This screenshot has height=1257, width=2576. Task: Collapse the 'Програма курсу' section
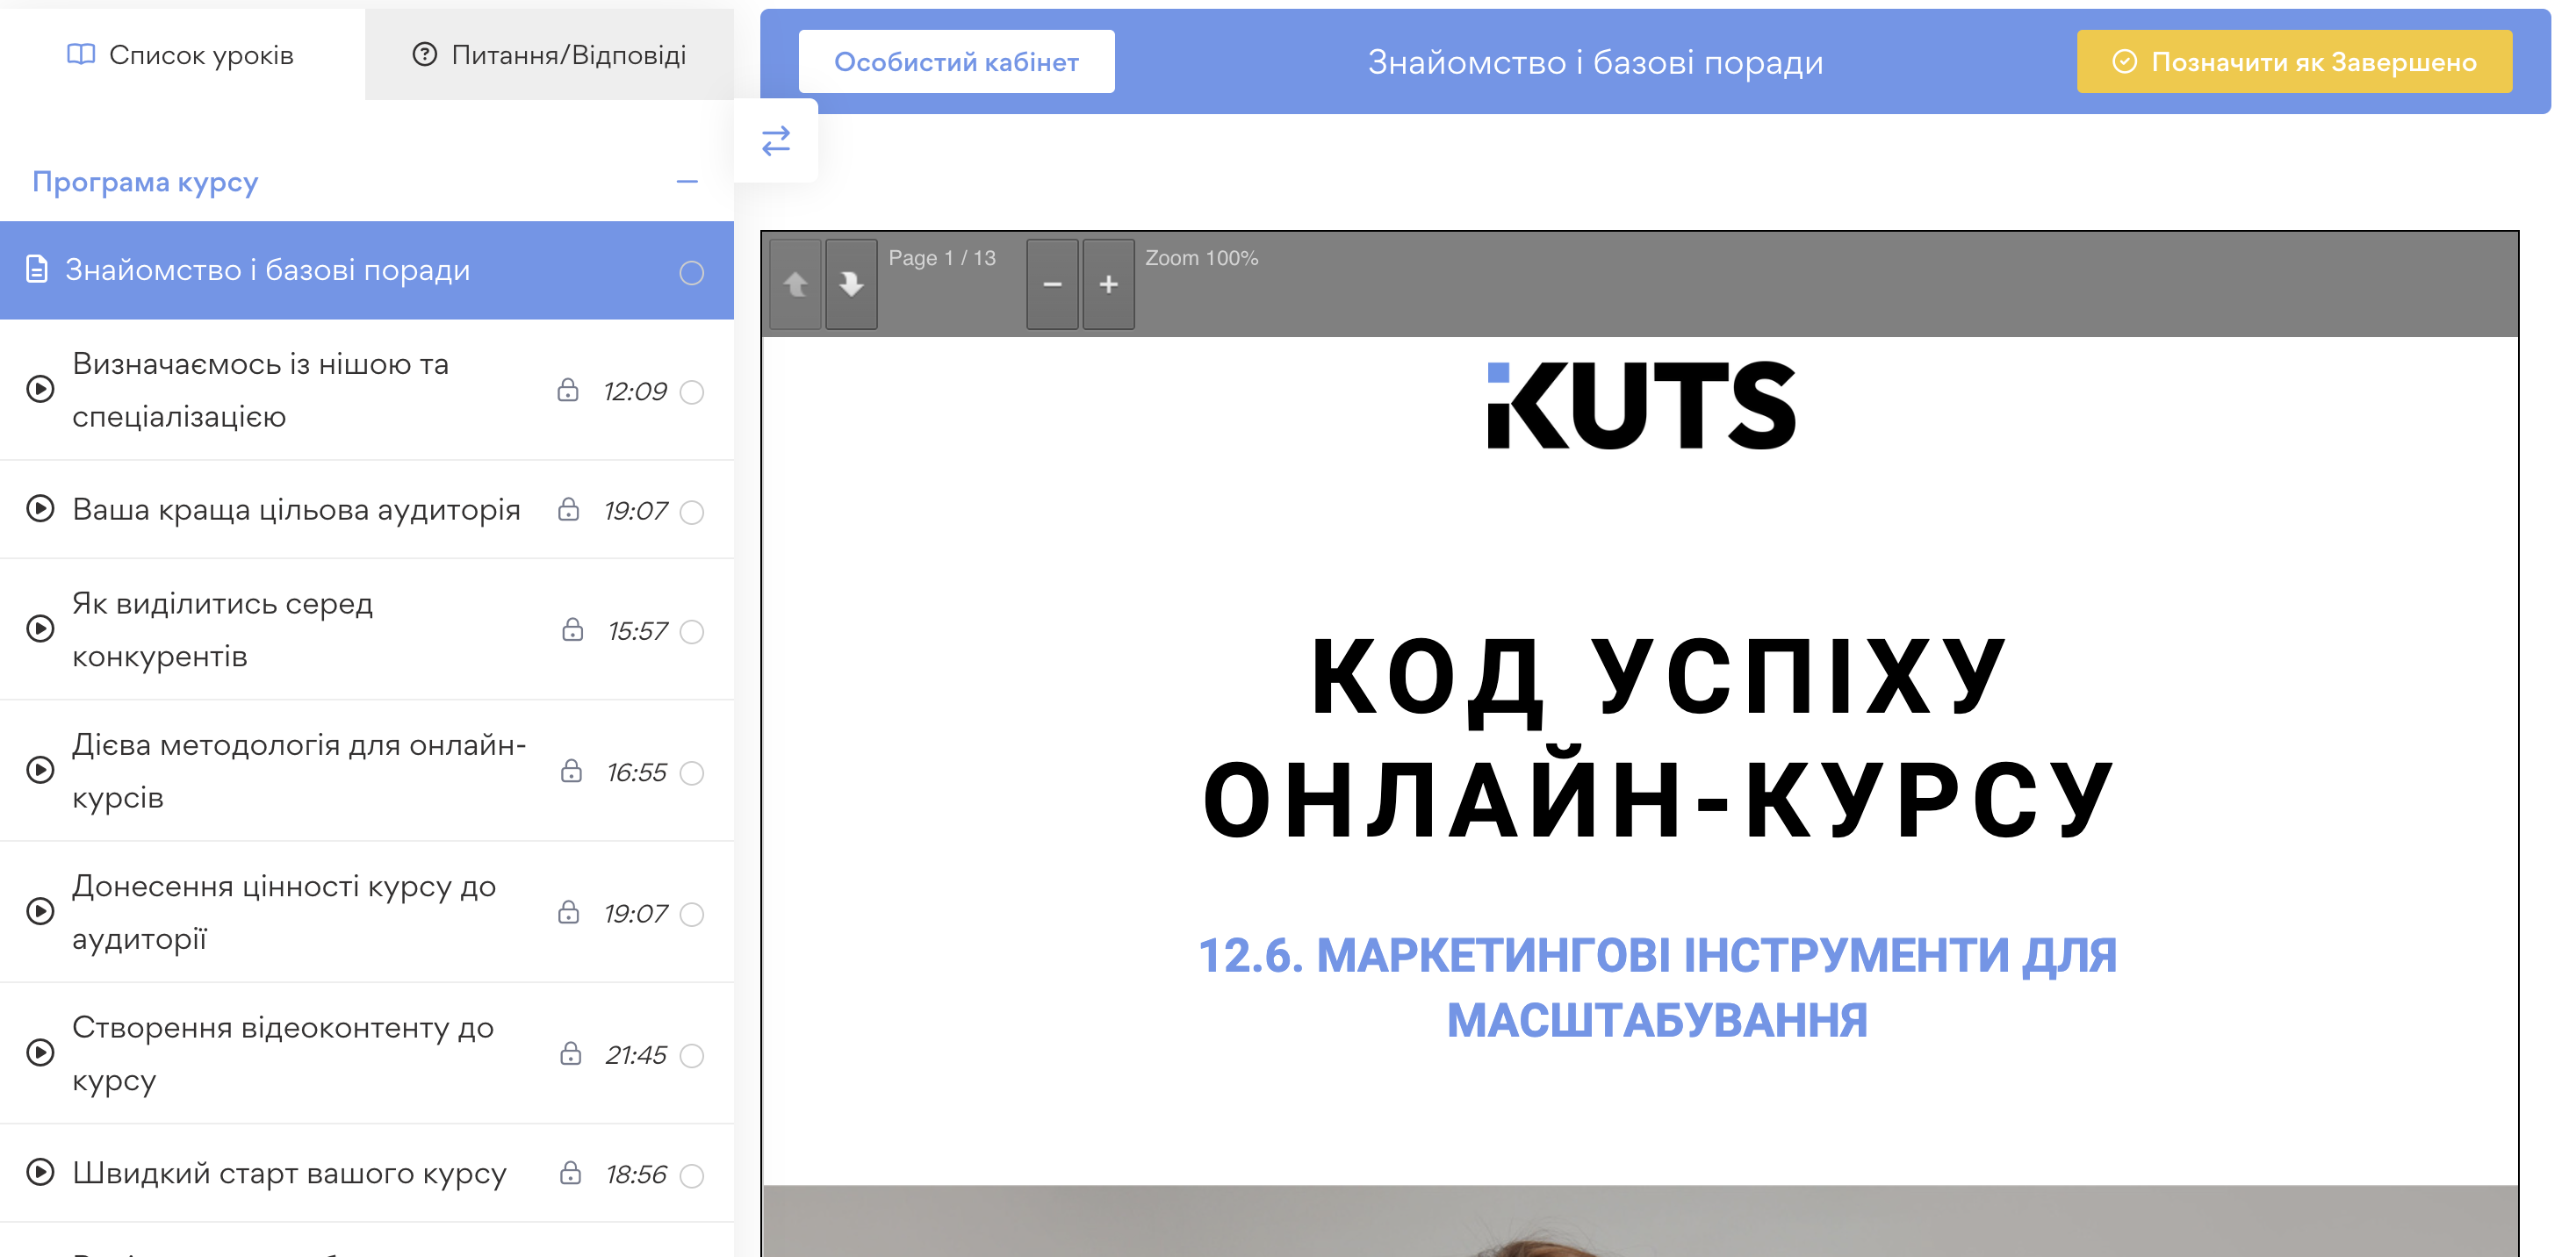687,181
